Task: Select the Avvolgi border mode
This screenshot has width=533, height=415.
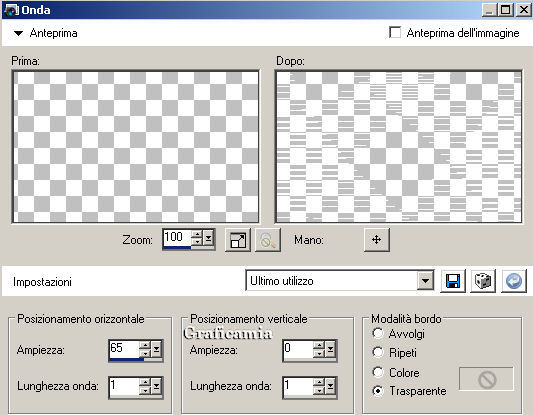Action: 378,333
